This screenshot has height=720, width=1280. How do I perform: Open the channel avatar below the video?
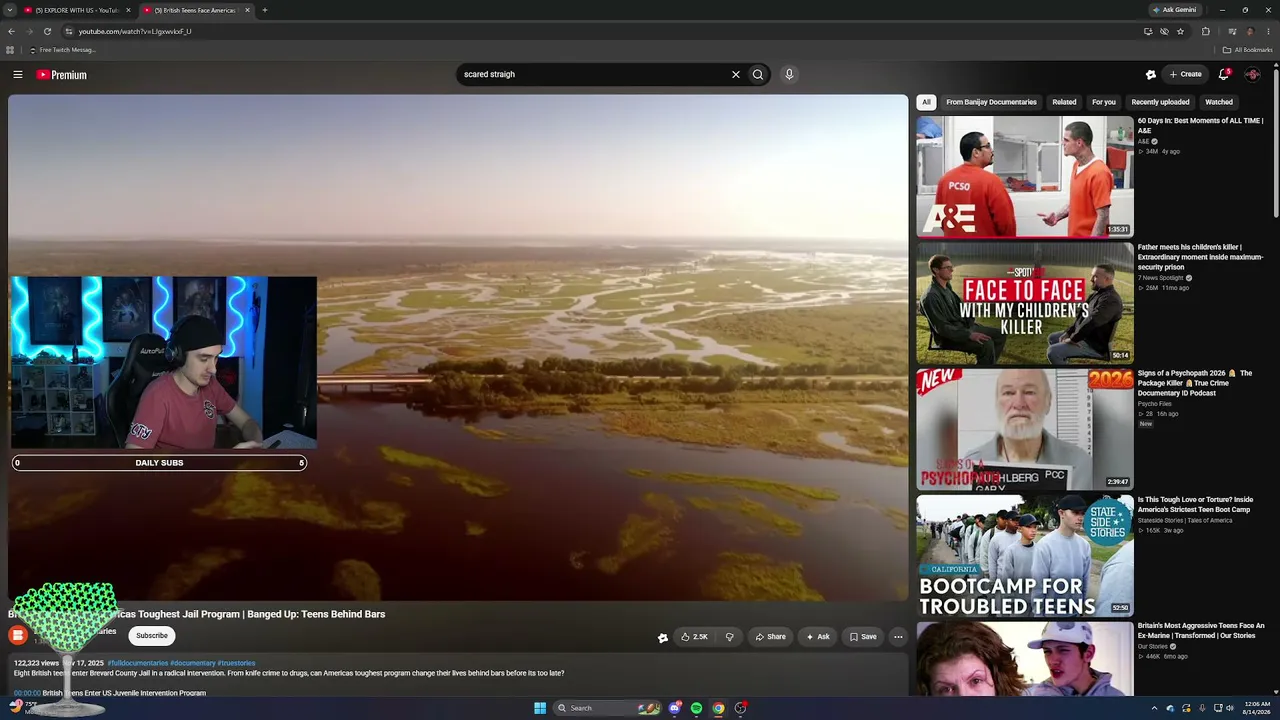[x=17, y=636]
